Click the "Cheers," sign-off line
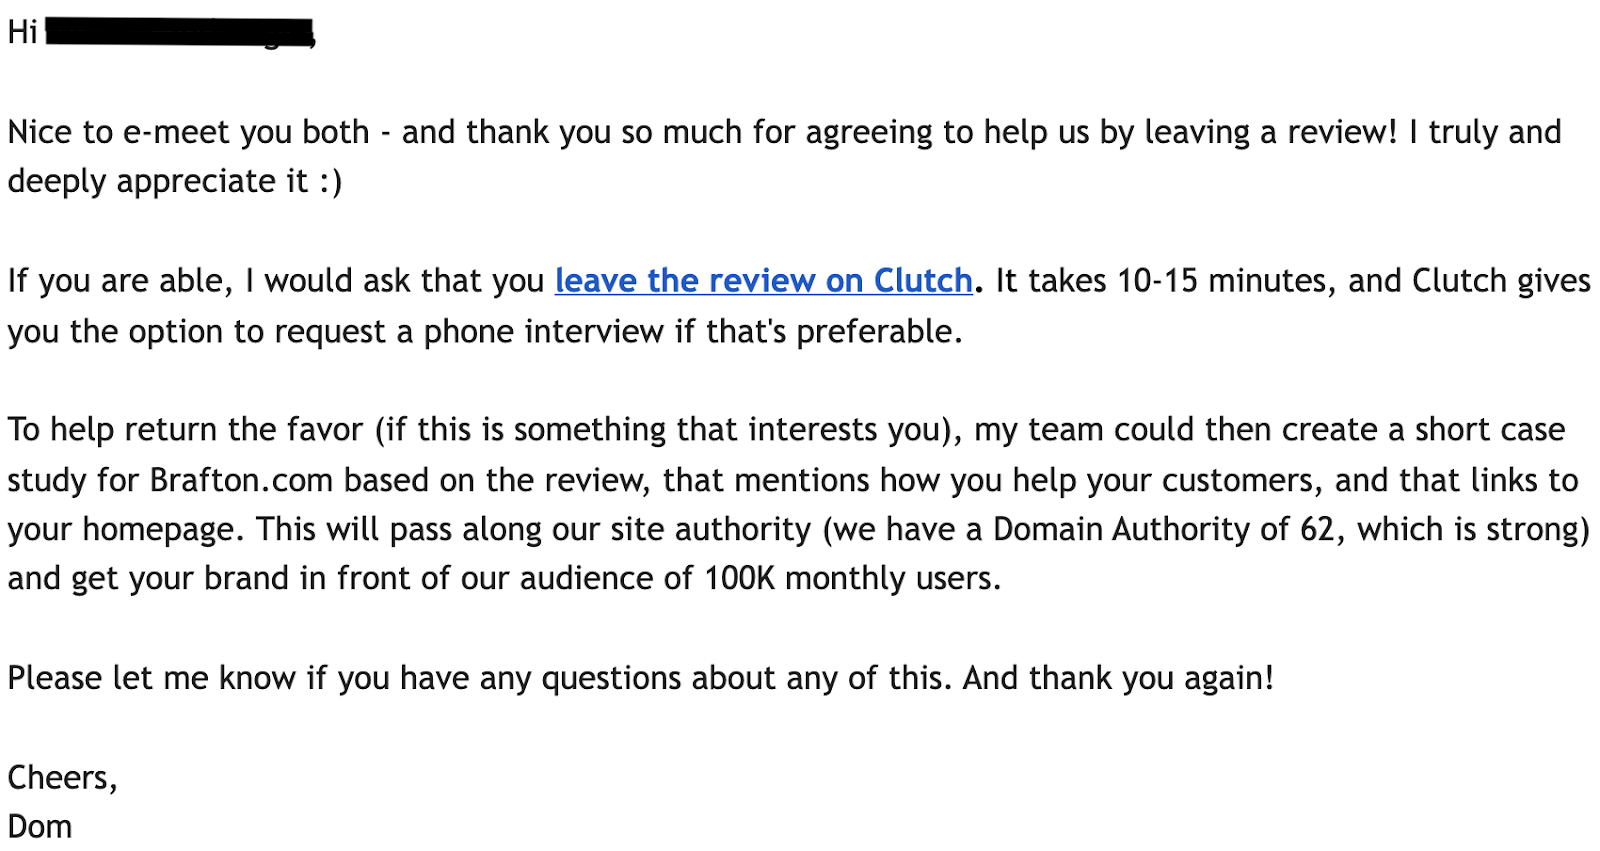1600x851 pixels. (x=62, y=777)
